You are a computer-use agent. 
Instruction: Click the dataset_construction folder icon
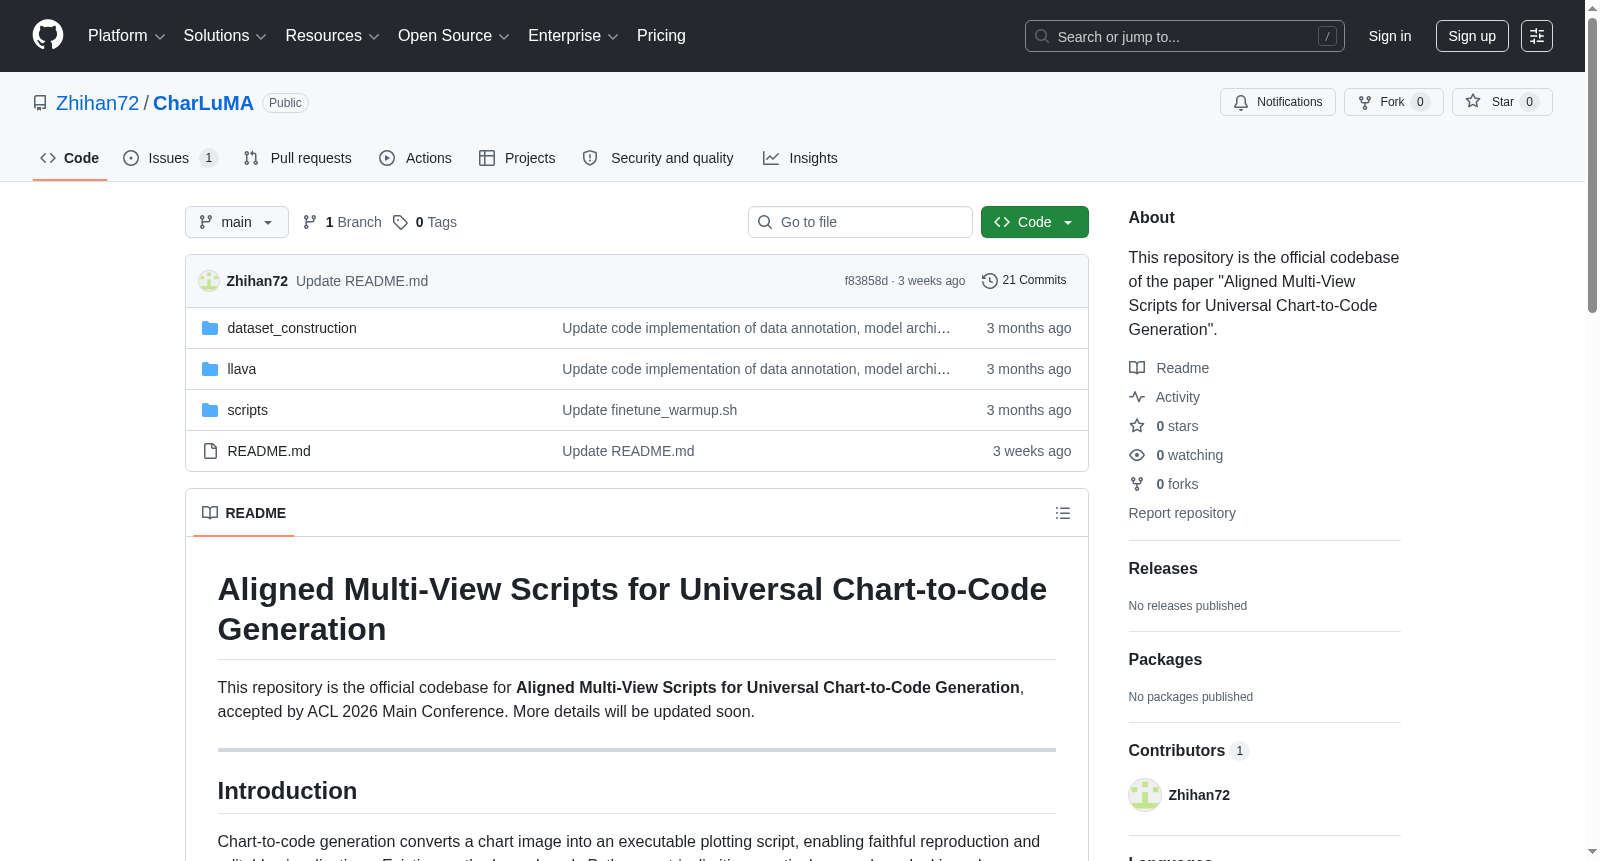210,328
